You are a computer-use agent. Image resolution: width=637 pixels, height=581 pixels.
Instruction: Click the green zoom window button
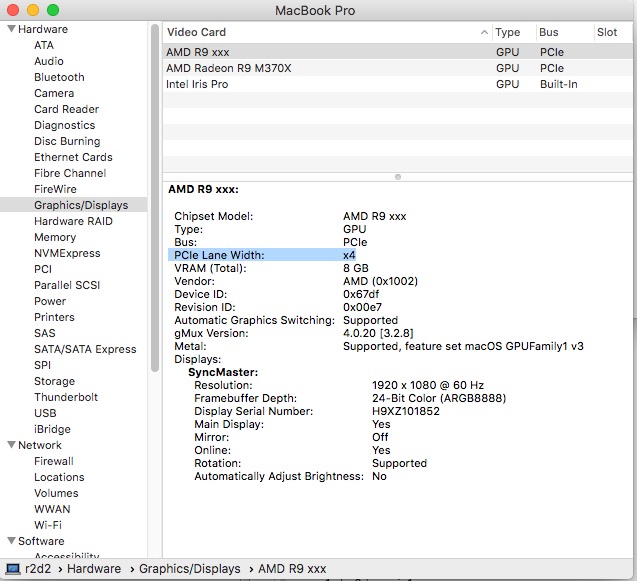(x=52, y=10)
